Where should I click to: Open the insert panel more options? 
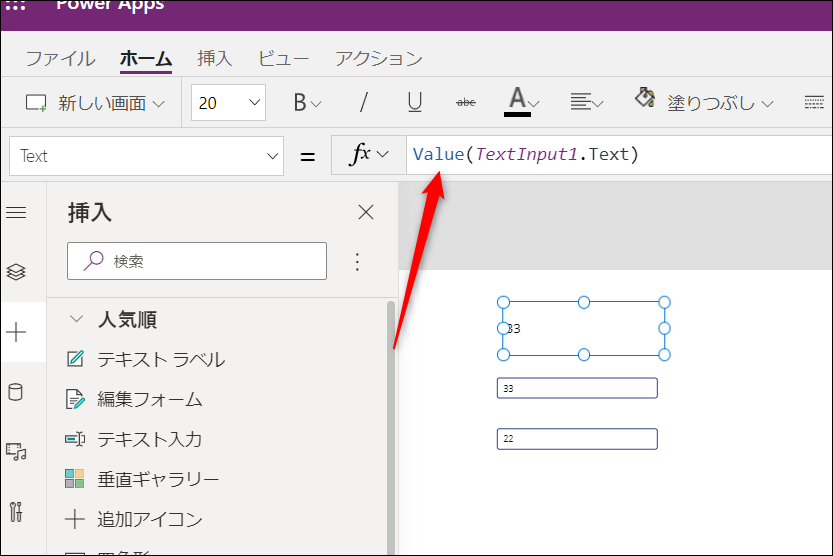click(357, 262)
